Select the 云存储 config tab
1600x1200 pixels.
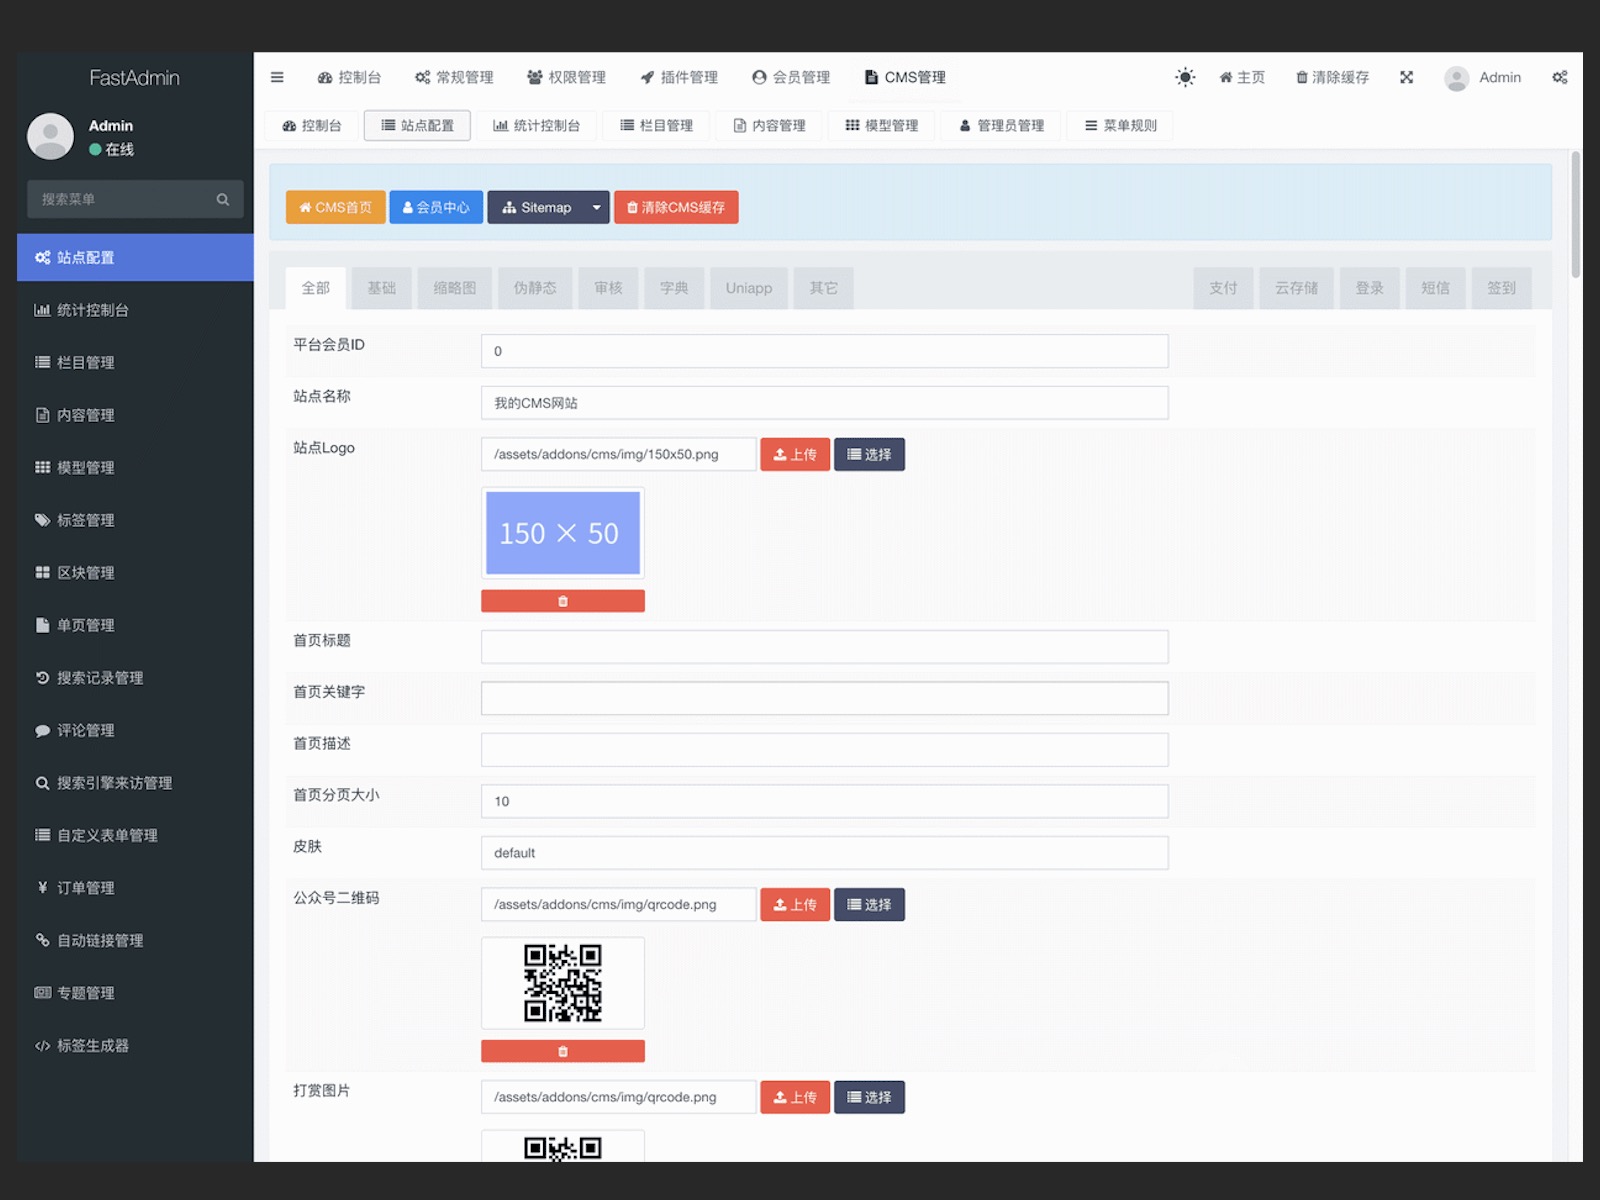point(1296,288)
